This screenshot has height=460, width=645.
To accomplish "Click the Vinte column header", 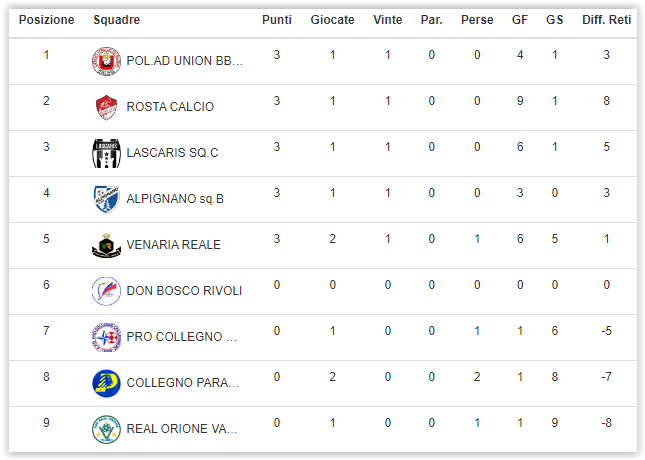I will (387, 20).
